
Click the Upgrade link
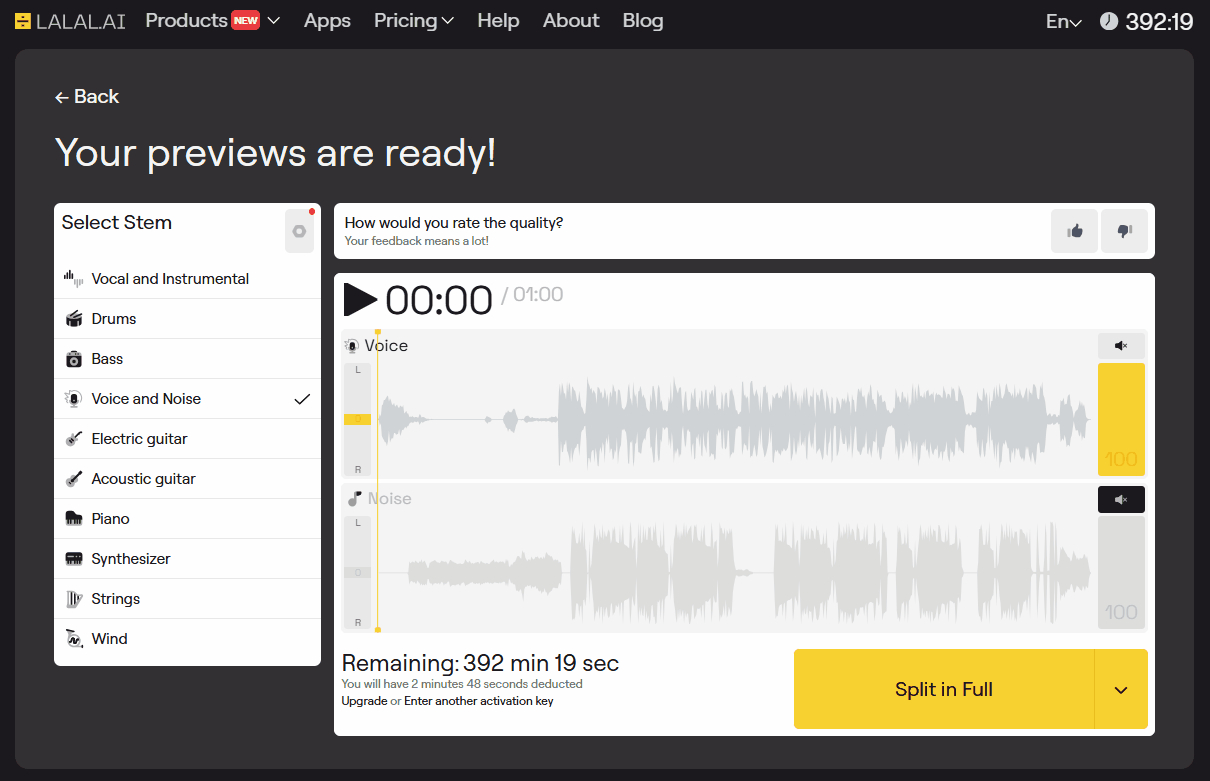(364, 701)
